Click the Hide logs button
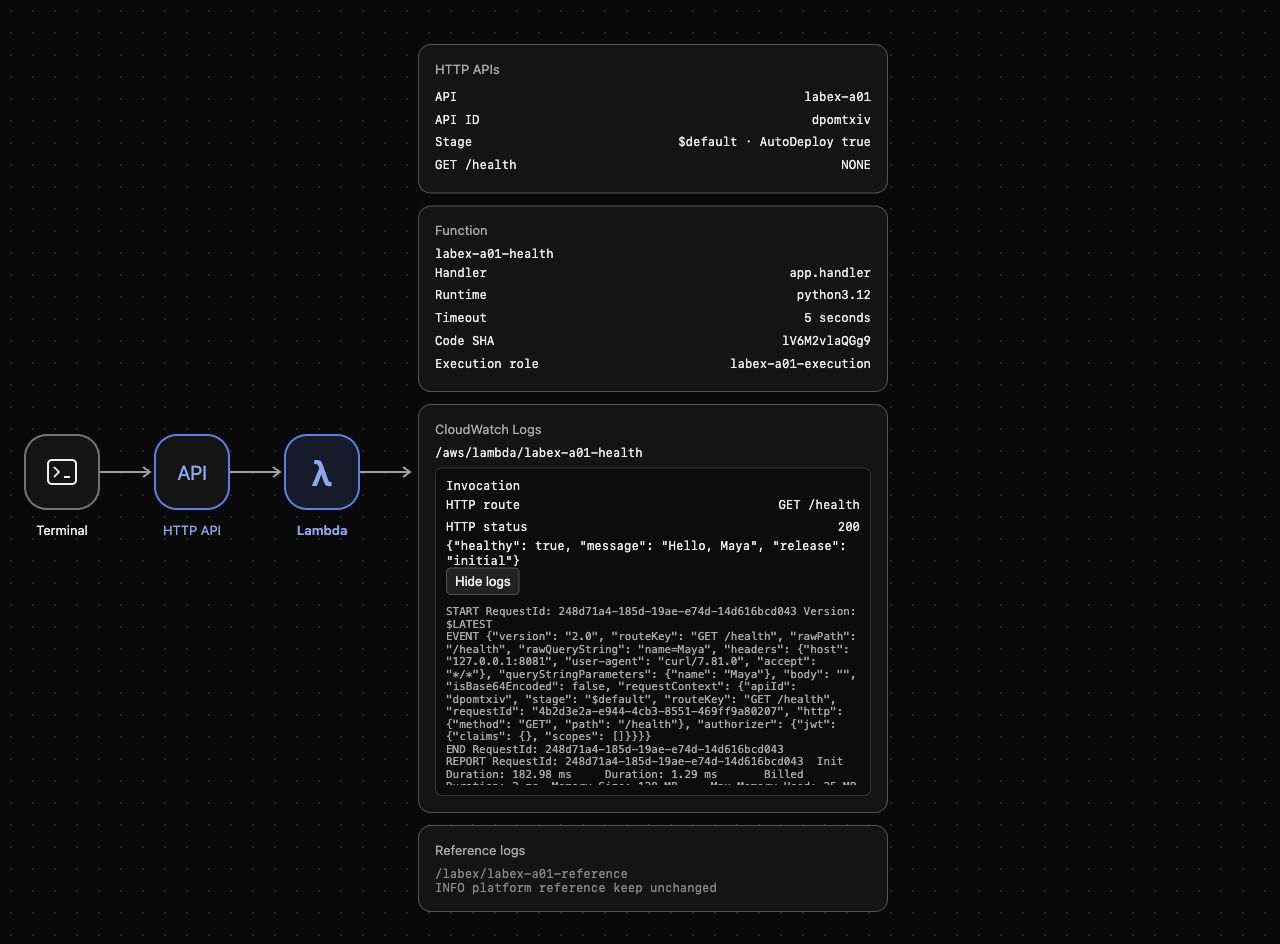Image resolution: width=1280 pixels, height=944 pixels. pyautogui.click(x=483, y=582)
